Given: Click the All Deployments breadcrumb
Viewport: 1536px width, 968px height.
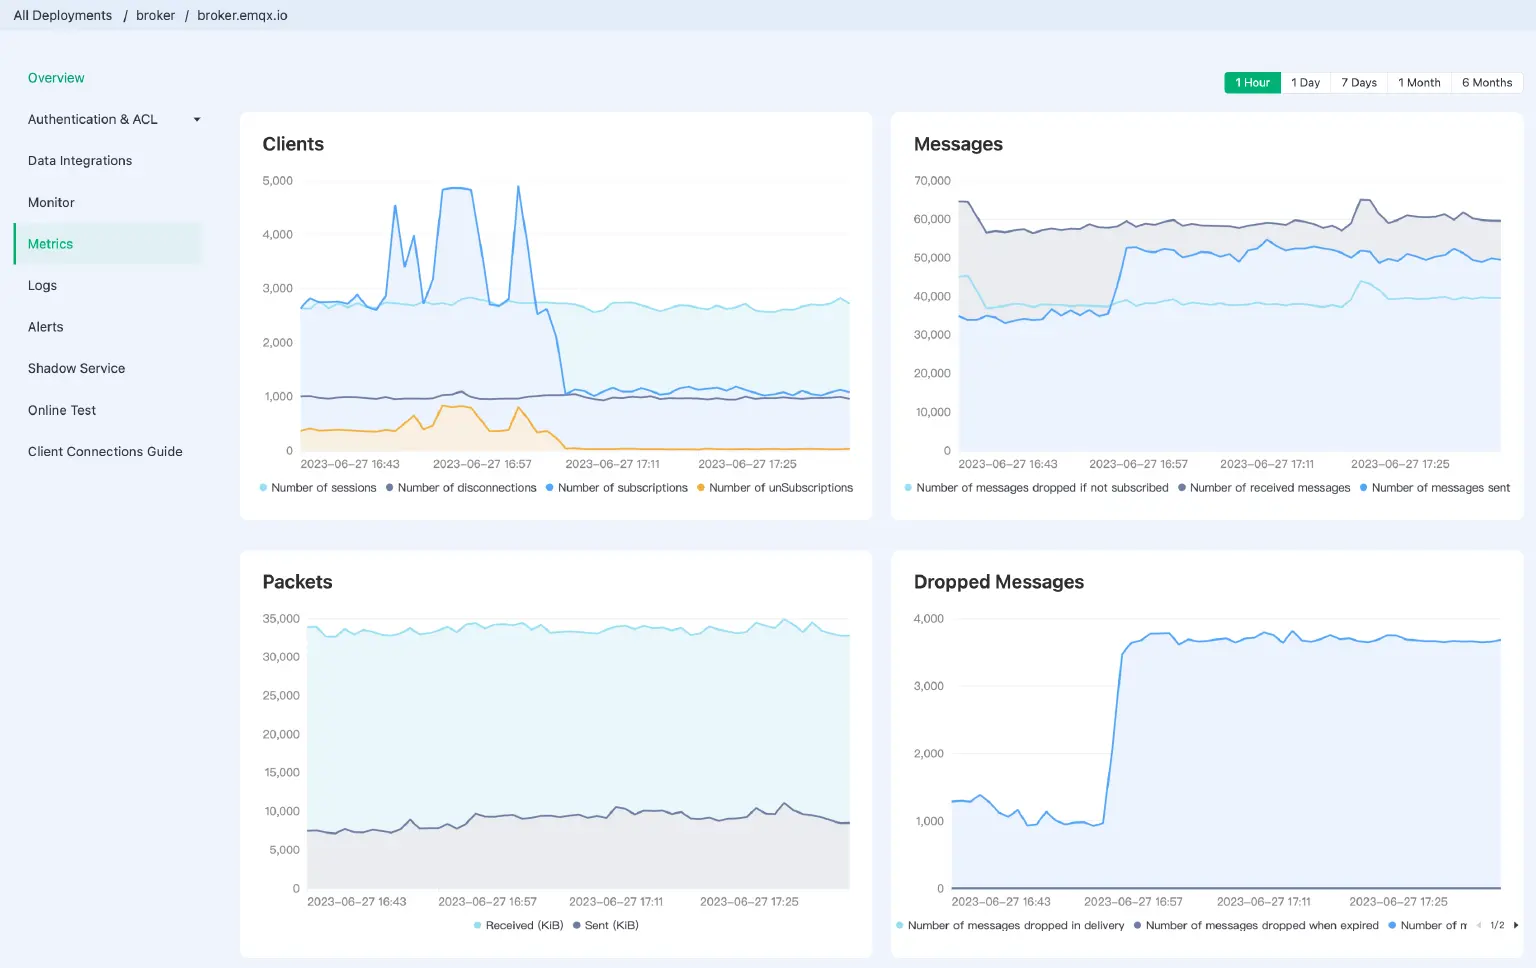Looking at the screenshot, I should click(62, 15).
